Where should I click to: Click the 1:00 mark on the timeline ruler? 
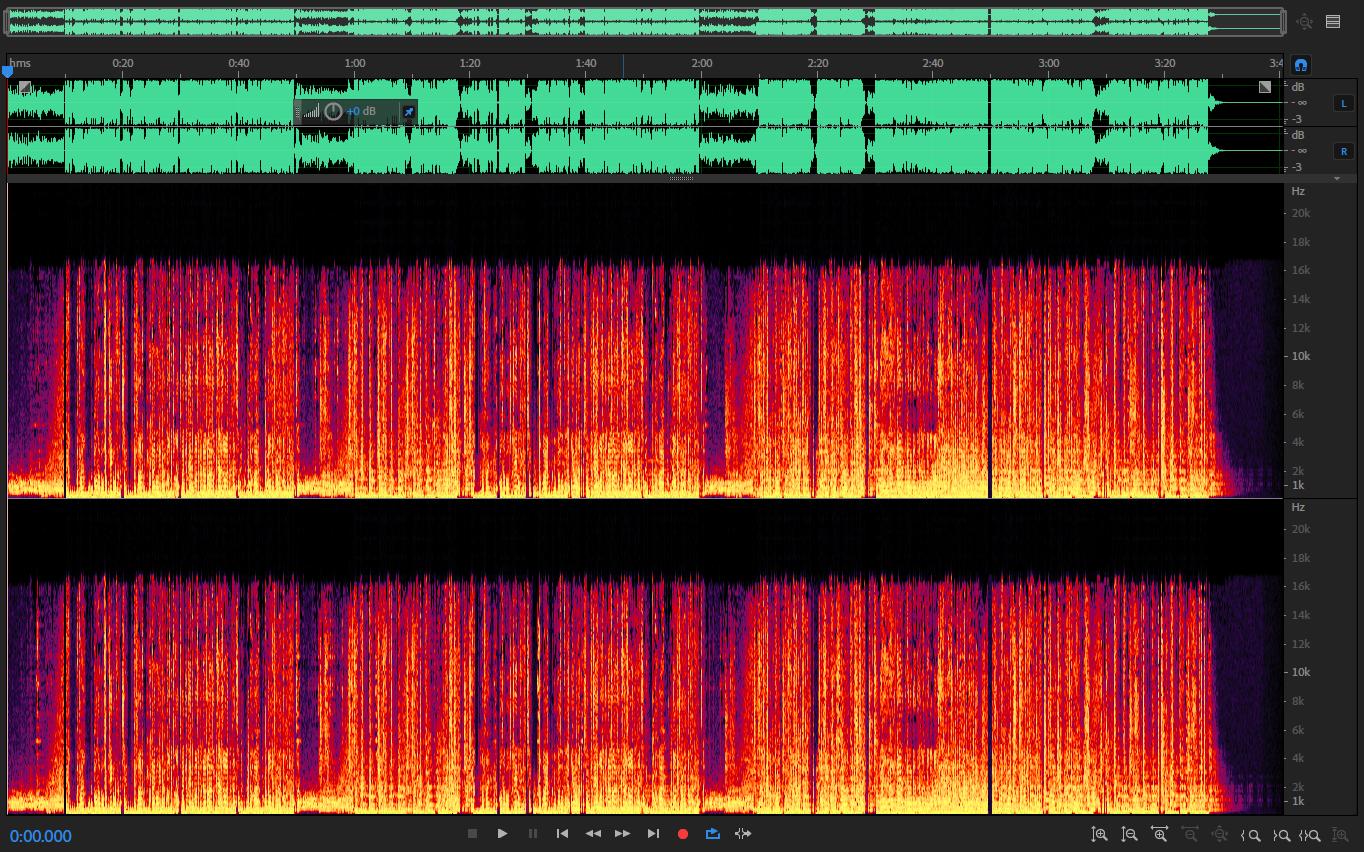[355, 63]
